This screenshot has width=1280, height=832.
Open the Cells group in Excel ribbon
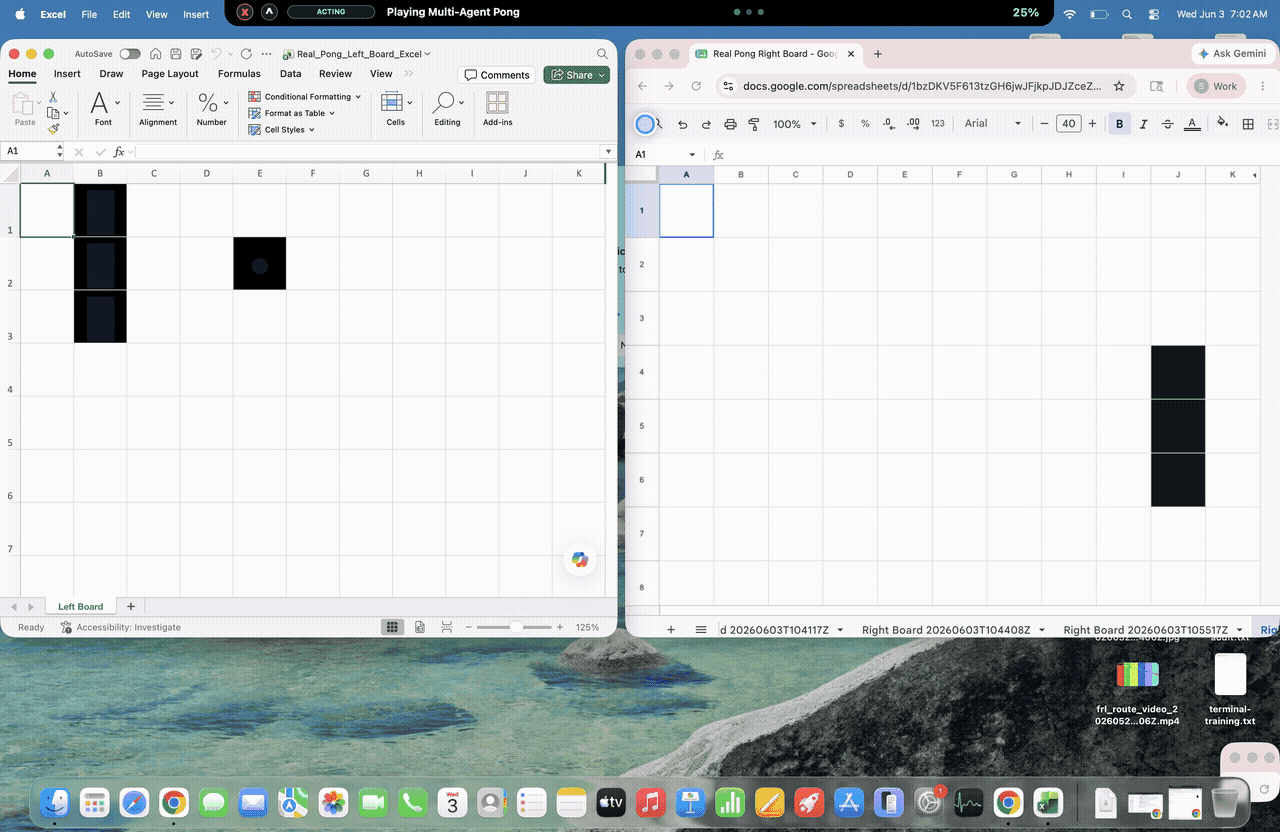click(x=396, y=109)
